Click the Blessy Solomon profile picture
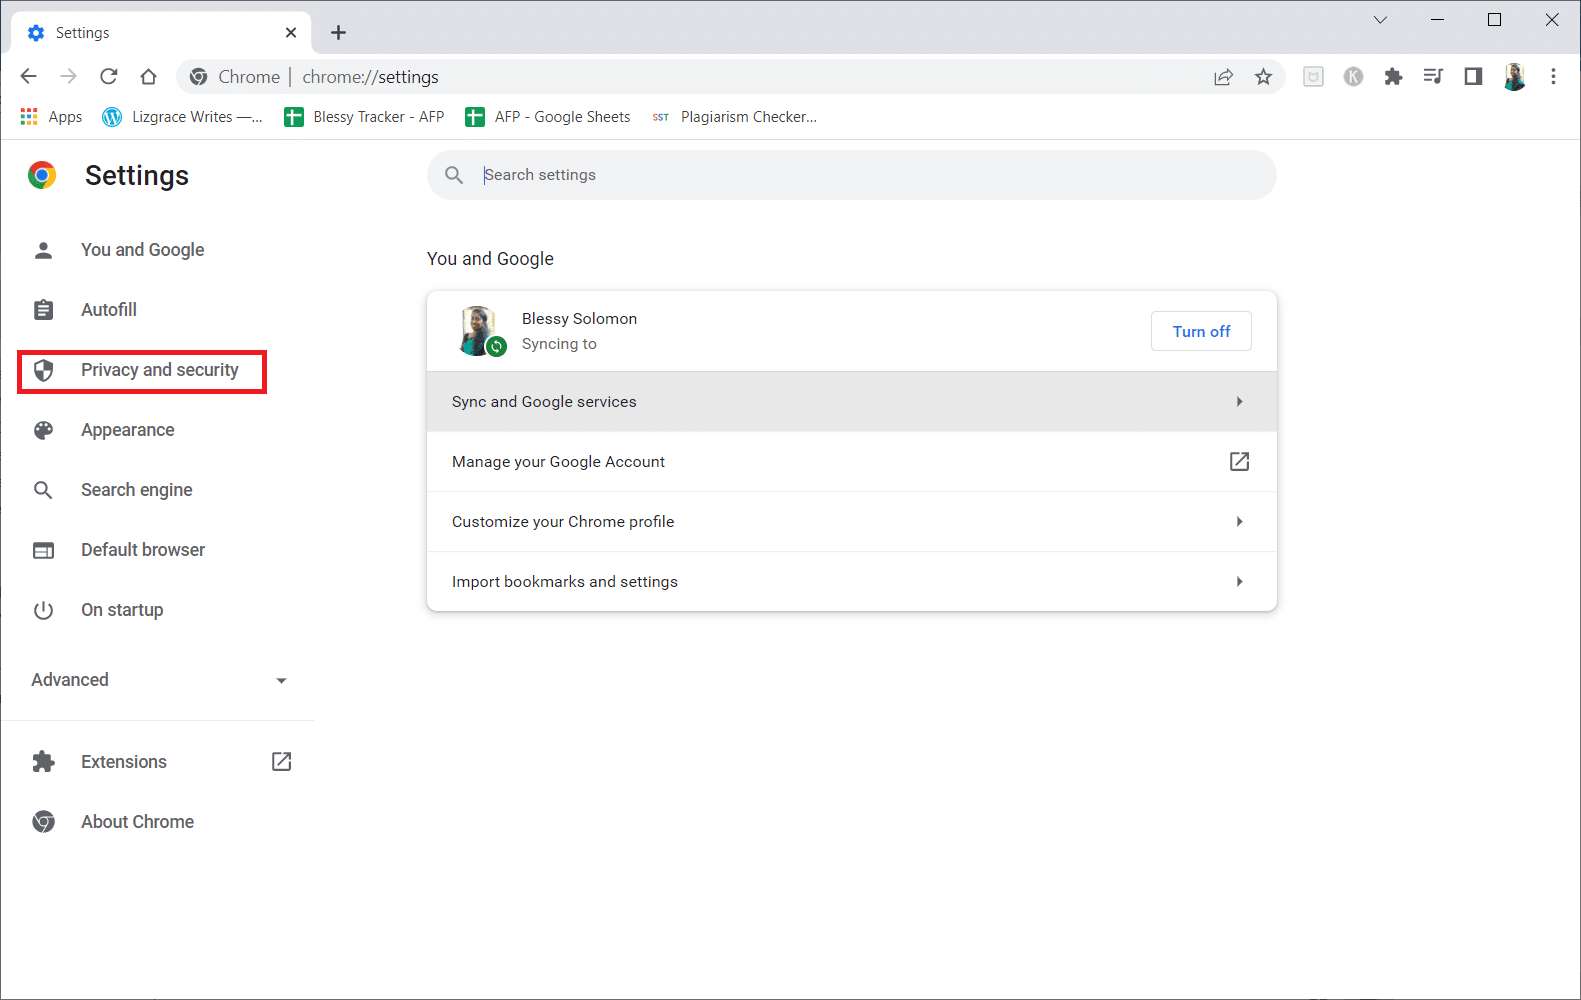This screenshot has height=1000, width=1581. point(479,331)
